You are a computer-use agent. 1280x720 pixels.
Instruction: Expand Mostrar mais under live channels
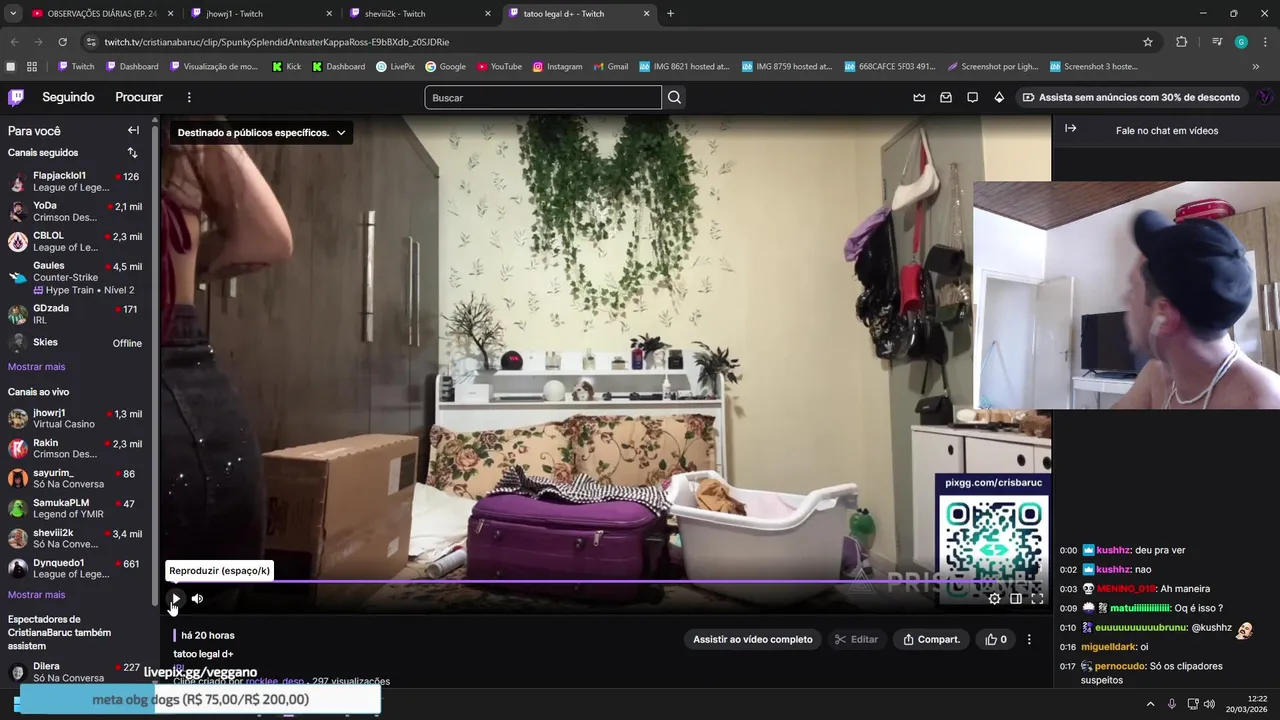tap(36, 595)
